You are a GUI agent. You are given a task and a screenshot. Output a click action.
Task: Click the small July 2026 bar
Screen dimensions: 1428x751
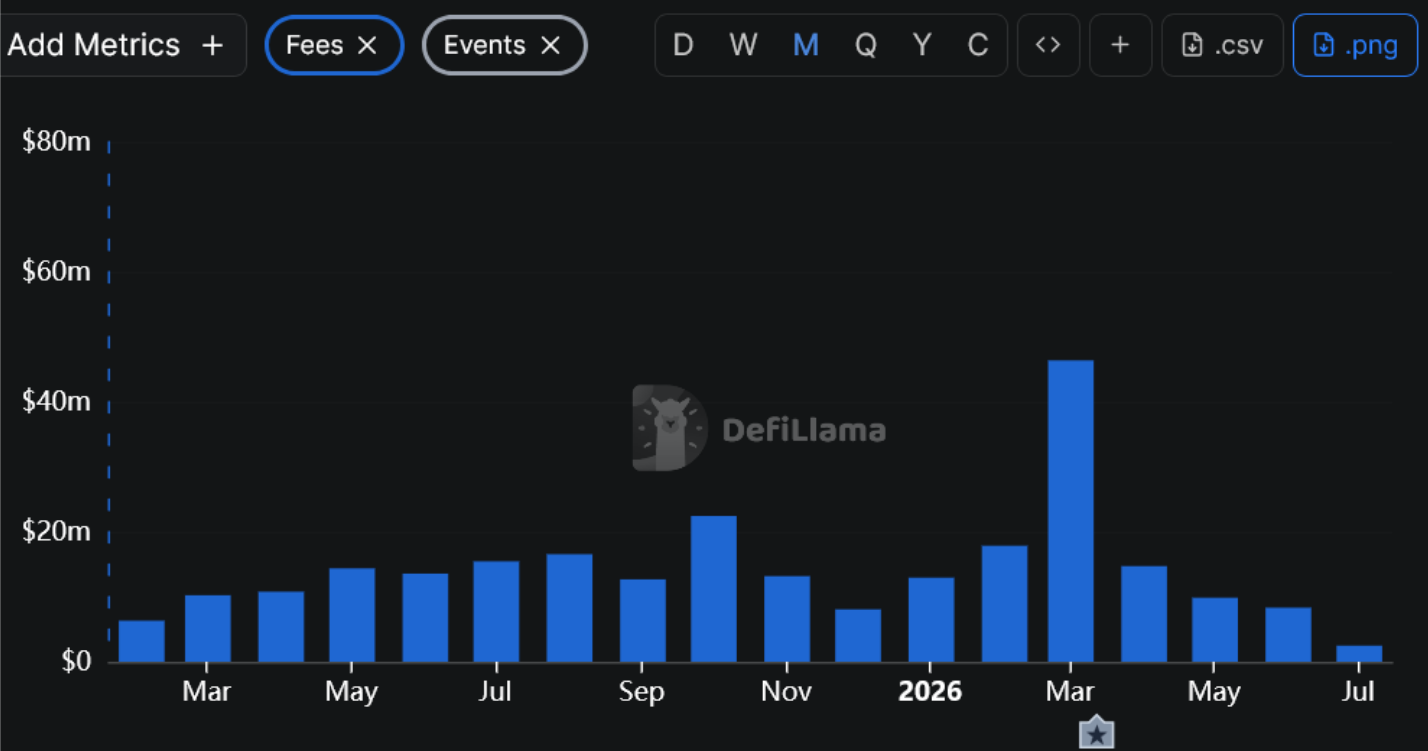[x=1359, y=654]
